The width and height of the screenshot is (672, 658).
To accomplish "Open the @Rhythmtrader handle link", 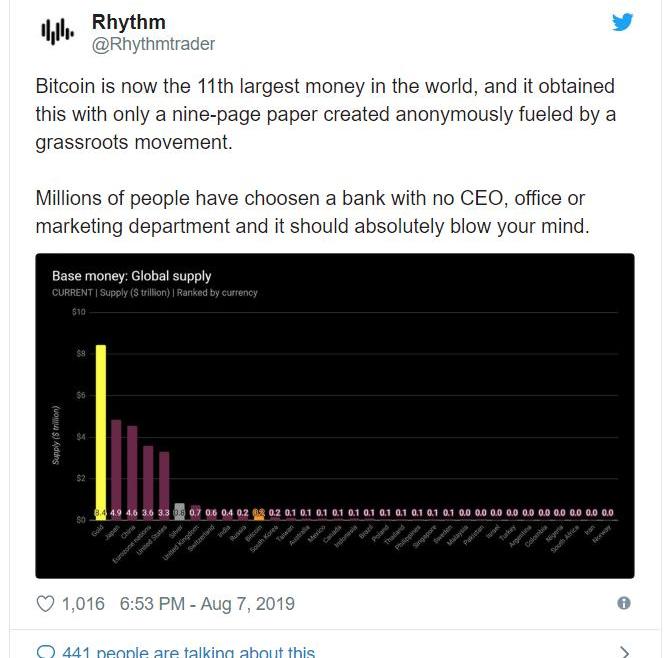I will (153, 44).
